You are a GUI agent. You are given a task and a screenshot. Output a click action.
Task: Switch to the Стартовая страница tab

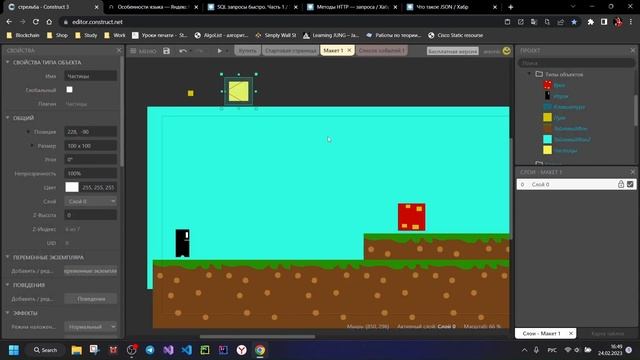[290, 51]
